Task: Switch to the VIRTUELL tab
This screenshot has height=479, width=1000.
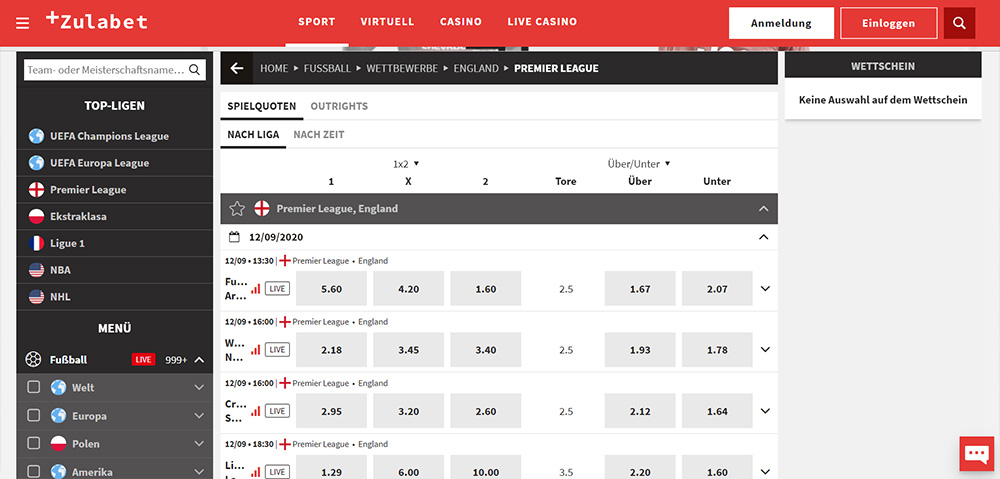Action: (x=387, y=22)
